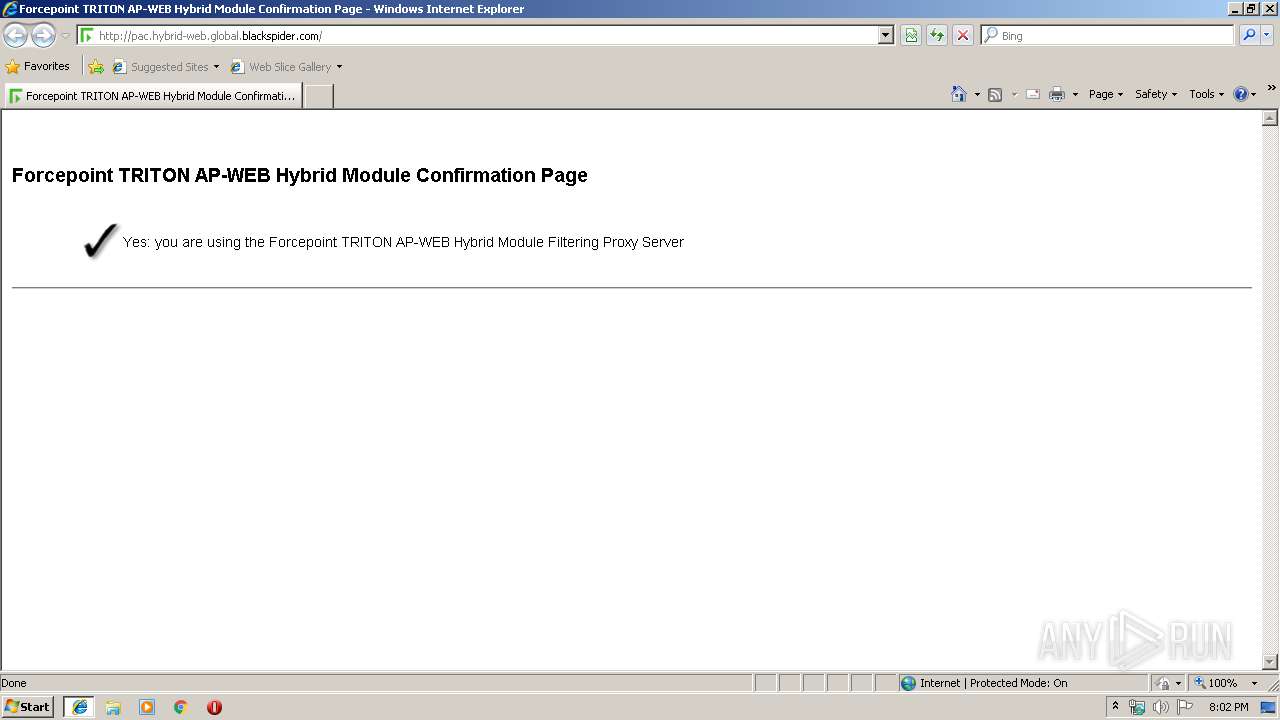Click the browser Forward arrow button

[x=43, y=35]
